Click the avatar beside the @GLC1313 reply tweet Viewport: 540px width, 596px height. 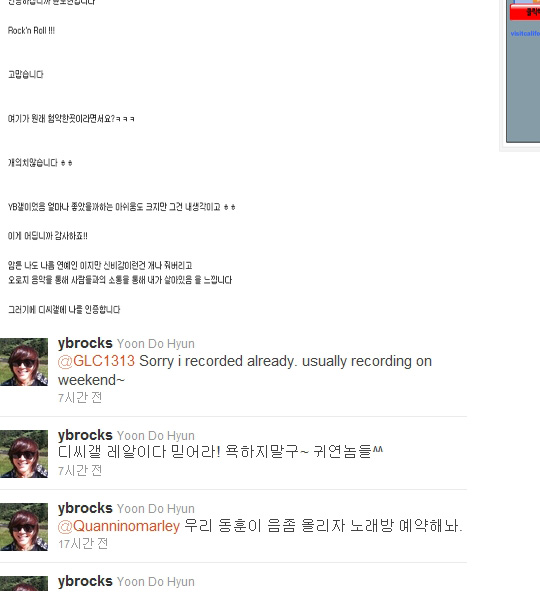click(24, 362)
